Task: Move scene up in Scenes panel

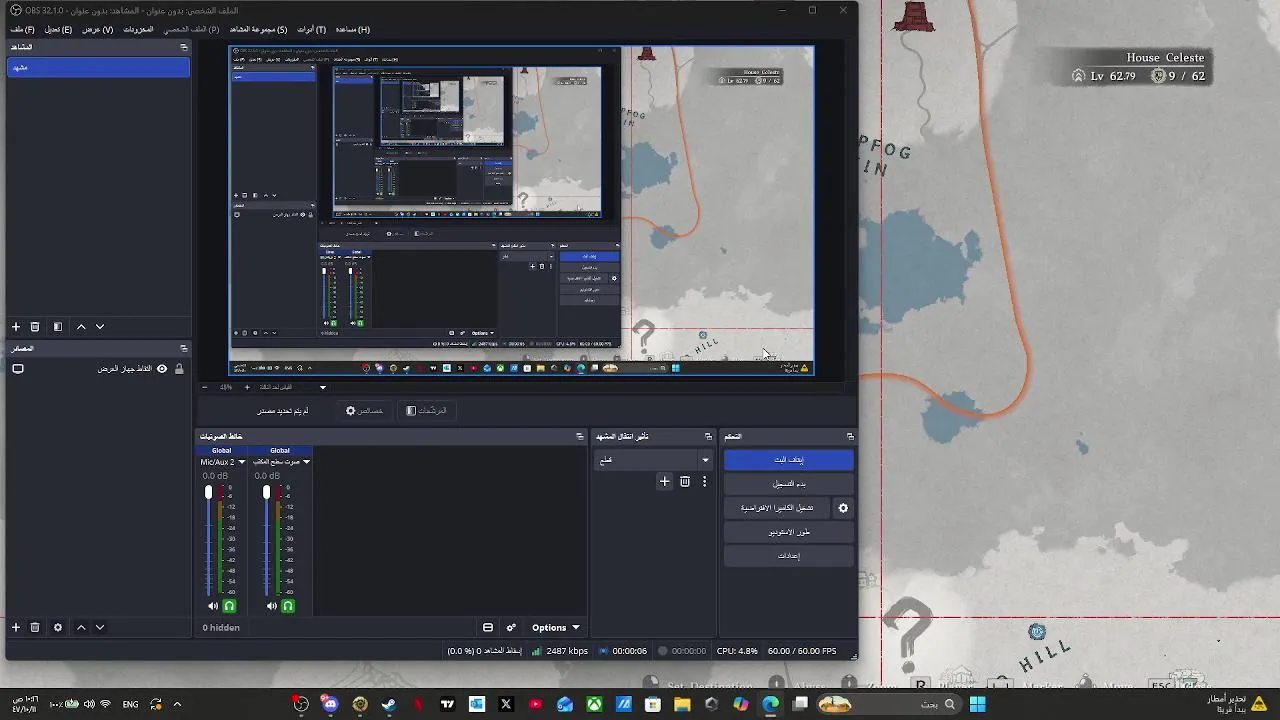Action: (81, 327)
